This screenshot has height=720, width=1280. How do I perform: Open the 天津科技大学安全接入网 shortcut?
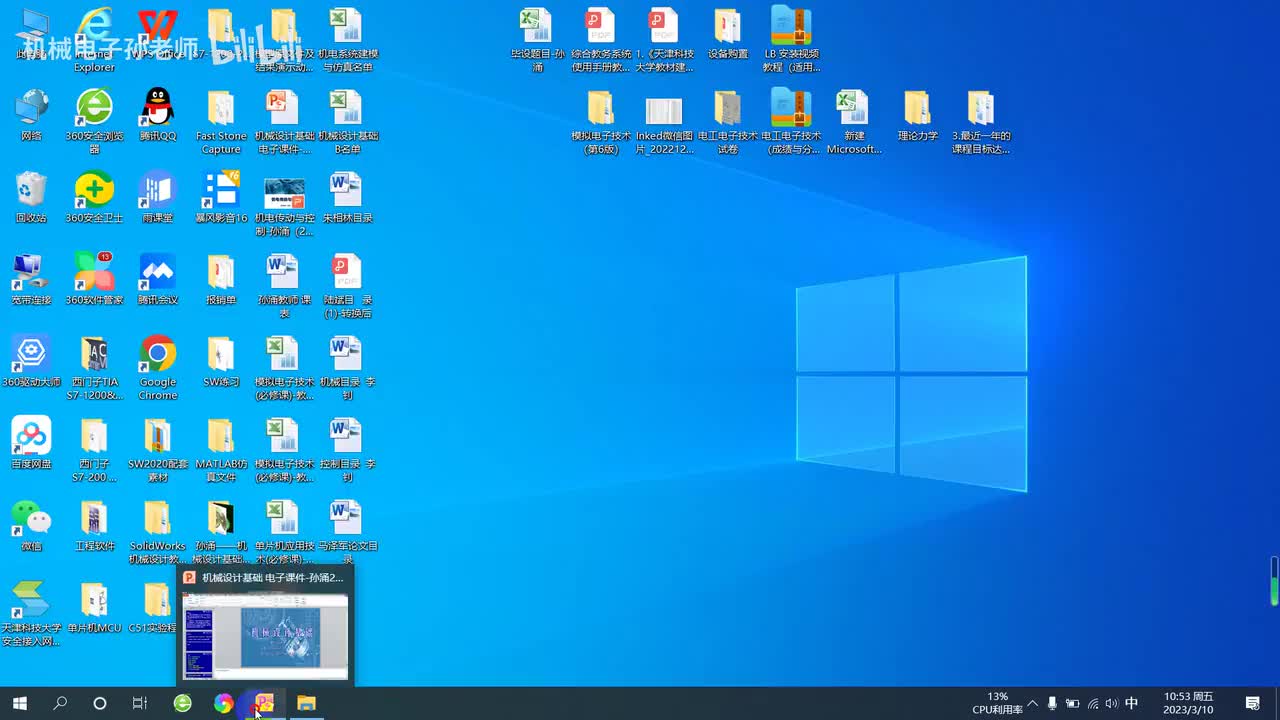(31, 614)
